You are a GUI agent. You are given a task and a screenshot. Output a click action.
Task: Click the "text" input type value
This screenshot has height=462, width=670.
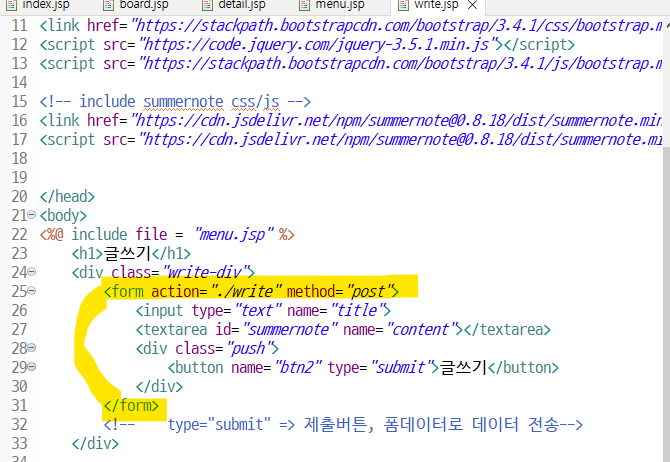tap(258, 310)
